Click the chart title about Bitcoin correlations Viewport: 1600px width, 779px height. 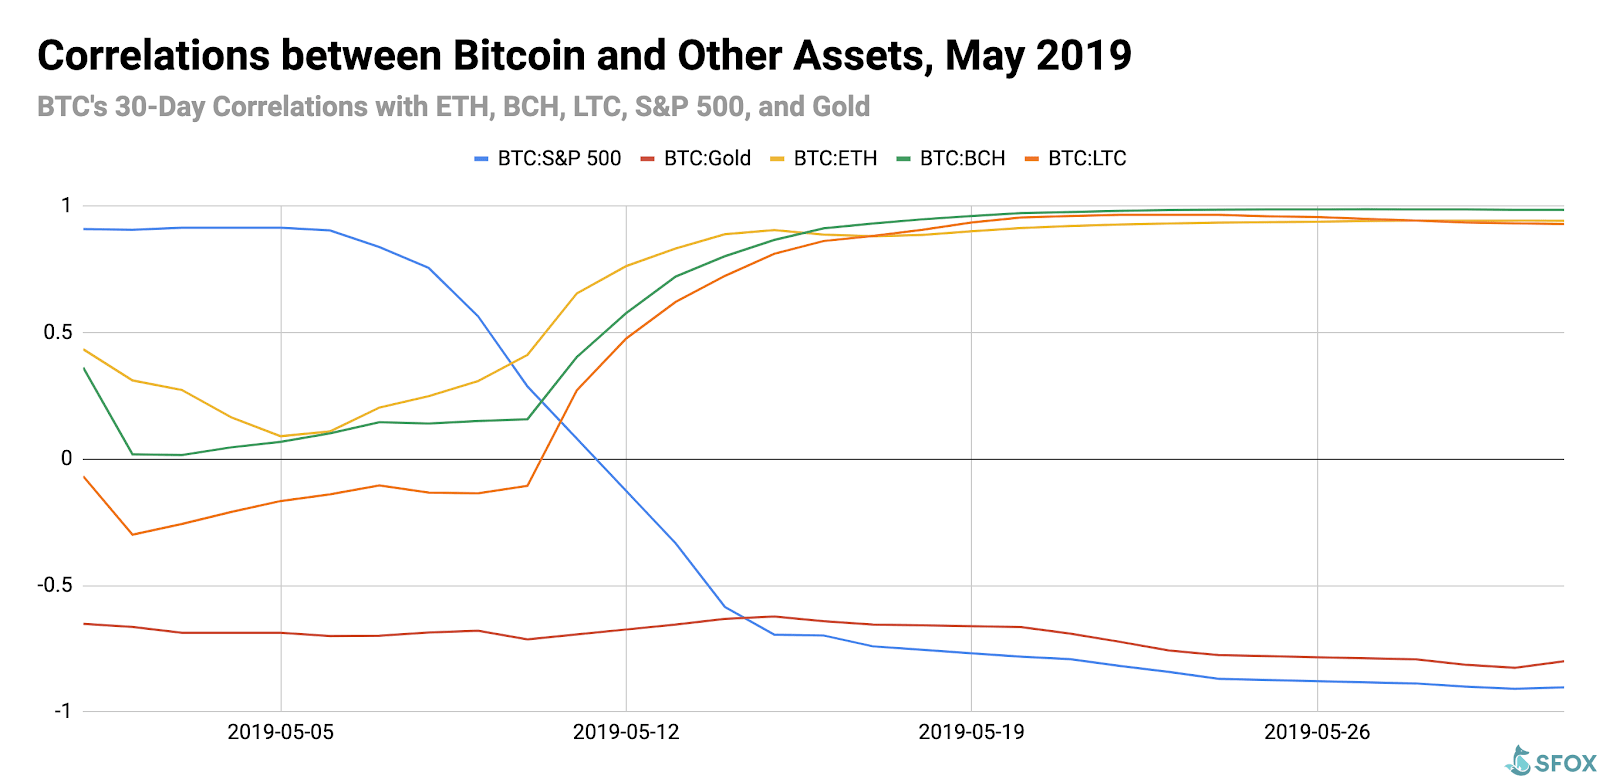(584, 56)
